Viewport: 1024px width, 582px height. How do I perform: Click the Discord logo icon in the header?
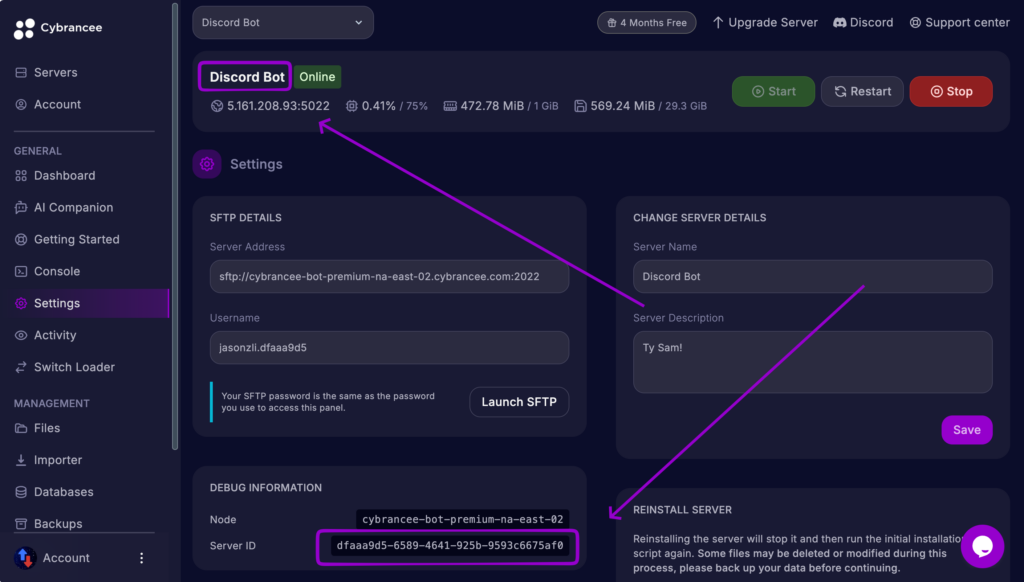pyautogui.click(x=840, y=23)
